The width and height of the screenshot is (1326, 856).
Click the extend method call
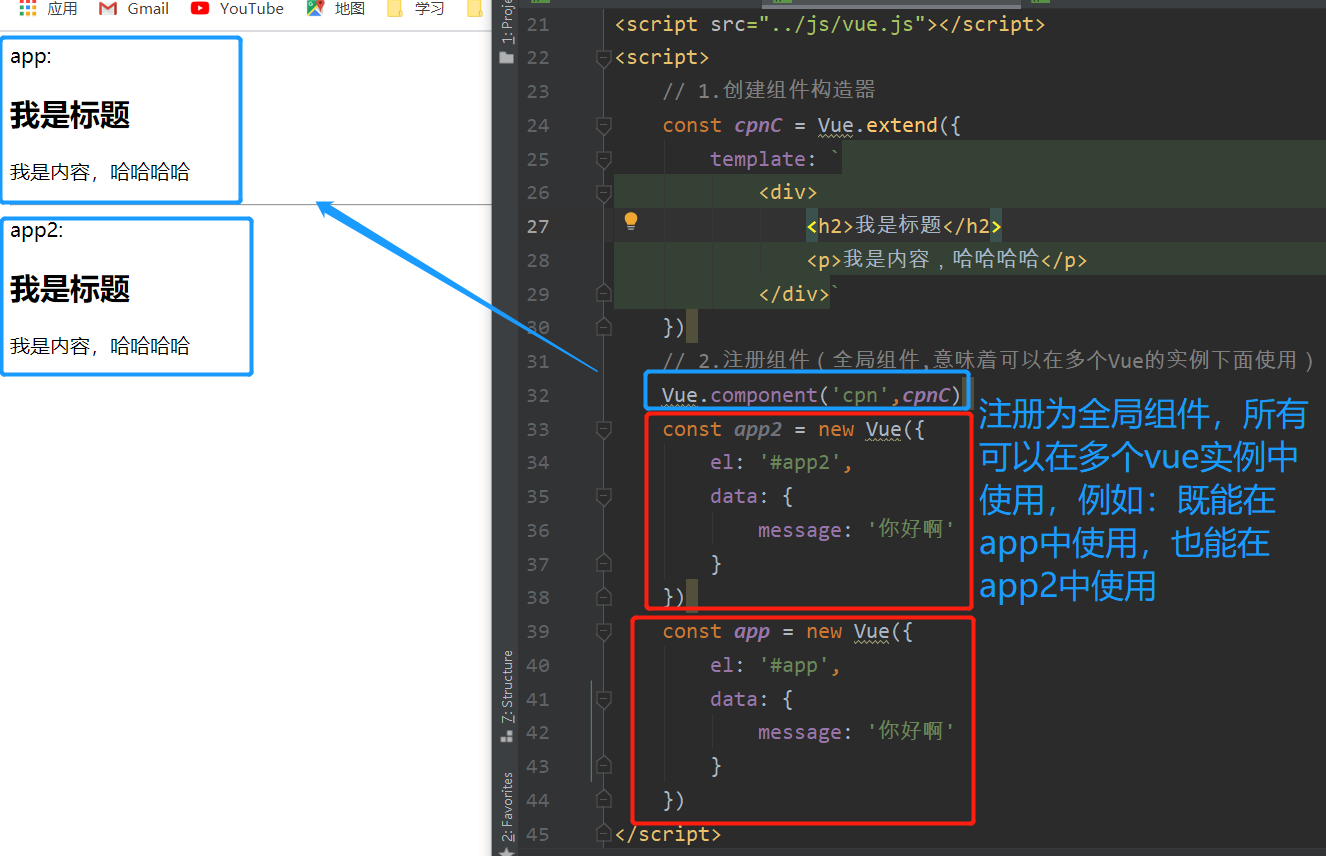[x=902, y=125]
